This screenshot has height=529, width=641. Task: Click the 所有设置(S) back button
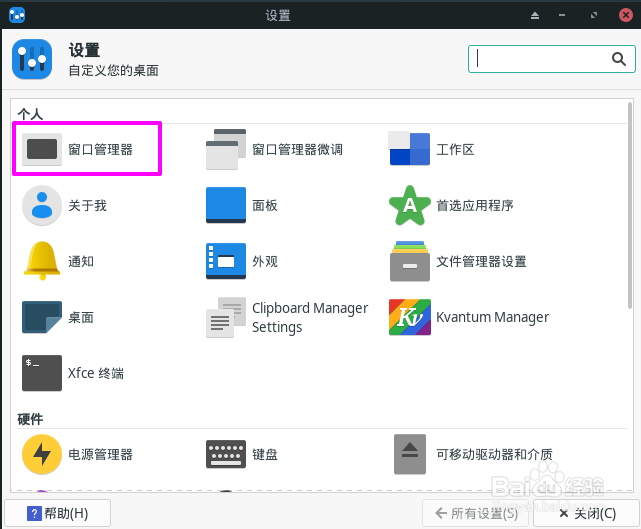pos(477,513)
